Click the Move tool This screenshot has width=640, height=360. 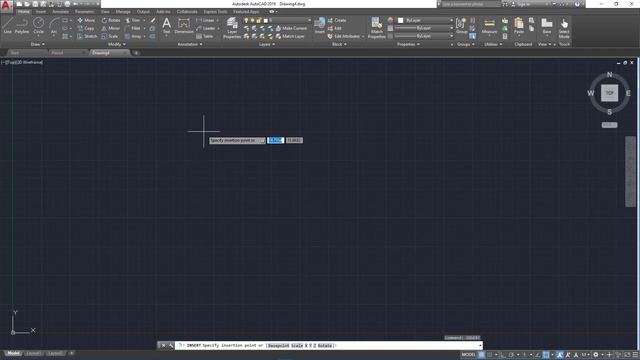tap(86, 20)
